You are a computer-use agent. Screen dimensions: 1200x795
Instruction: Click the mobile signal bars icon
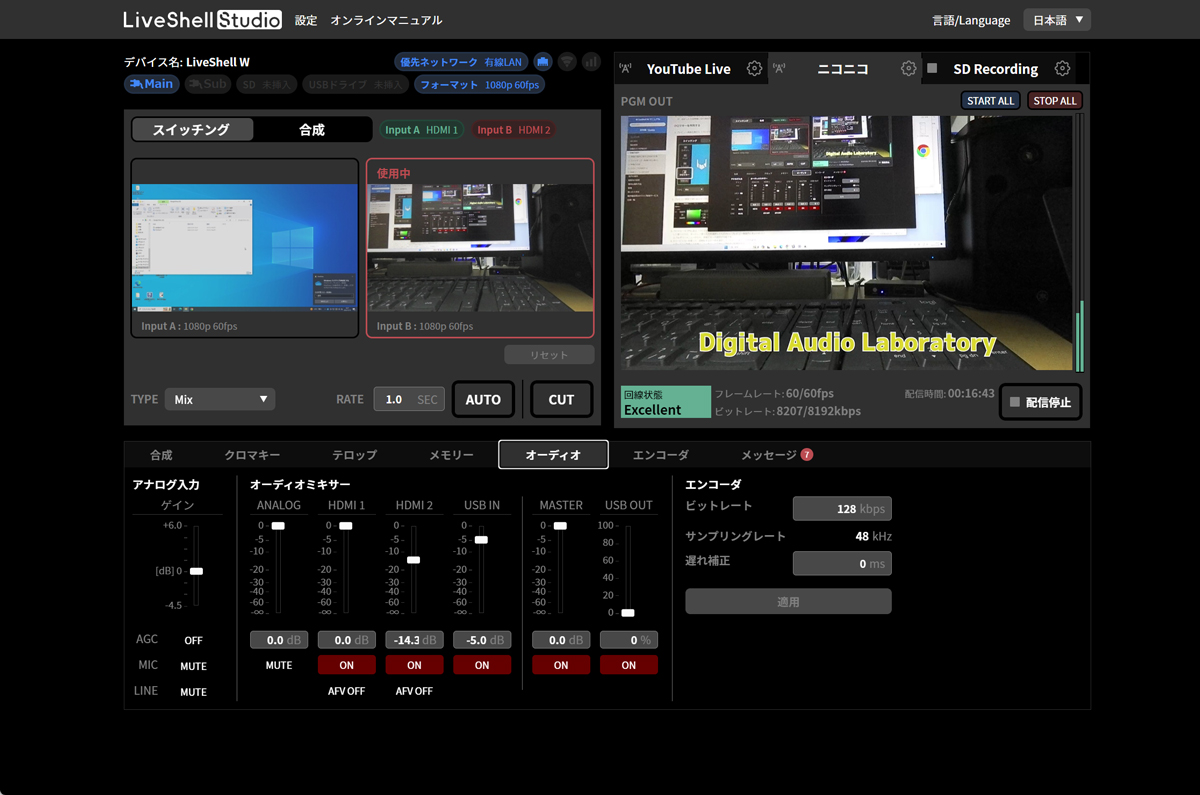591,62
